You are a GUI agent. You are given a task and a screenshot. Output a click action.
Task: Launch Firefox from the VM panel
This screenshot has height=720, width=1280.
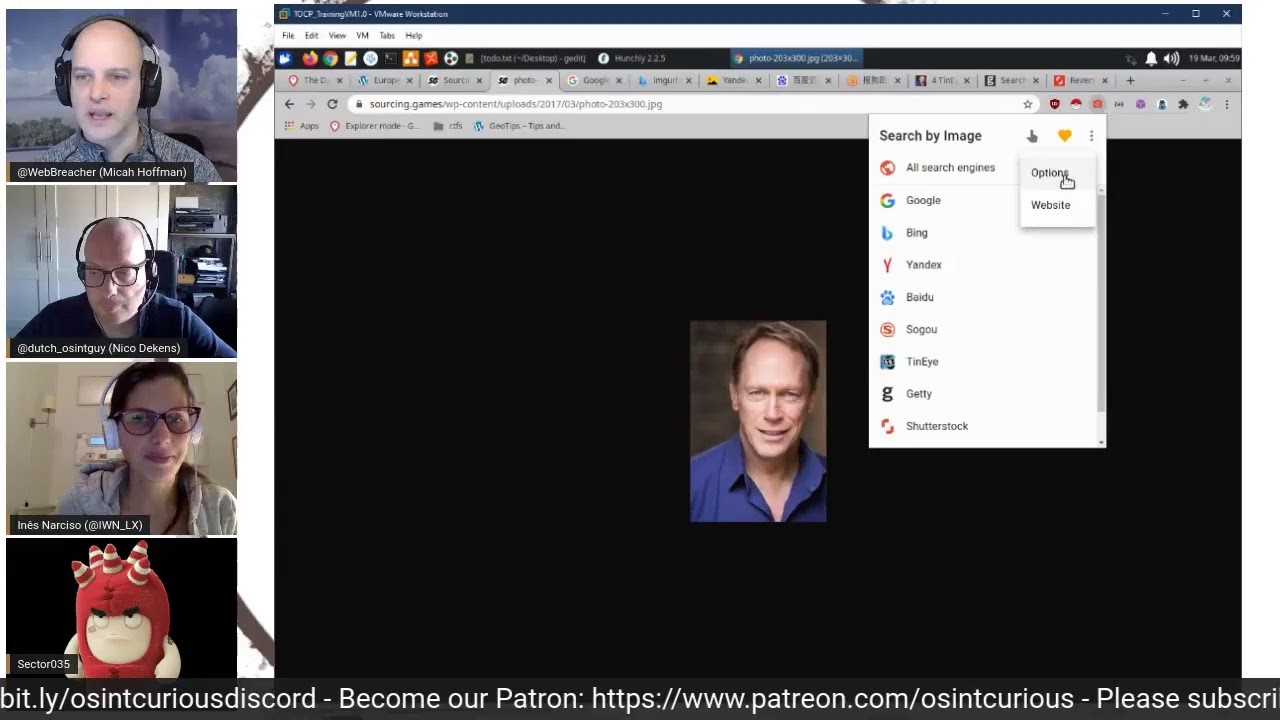pos(310,58)
